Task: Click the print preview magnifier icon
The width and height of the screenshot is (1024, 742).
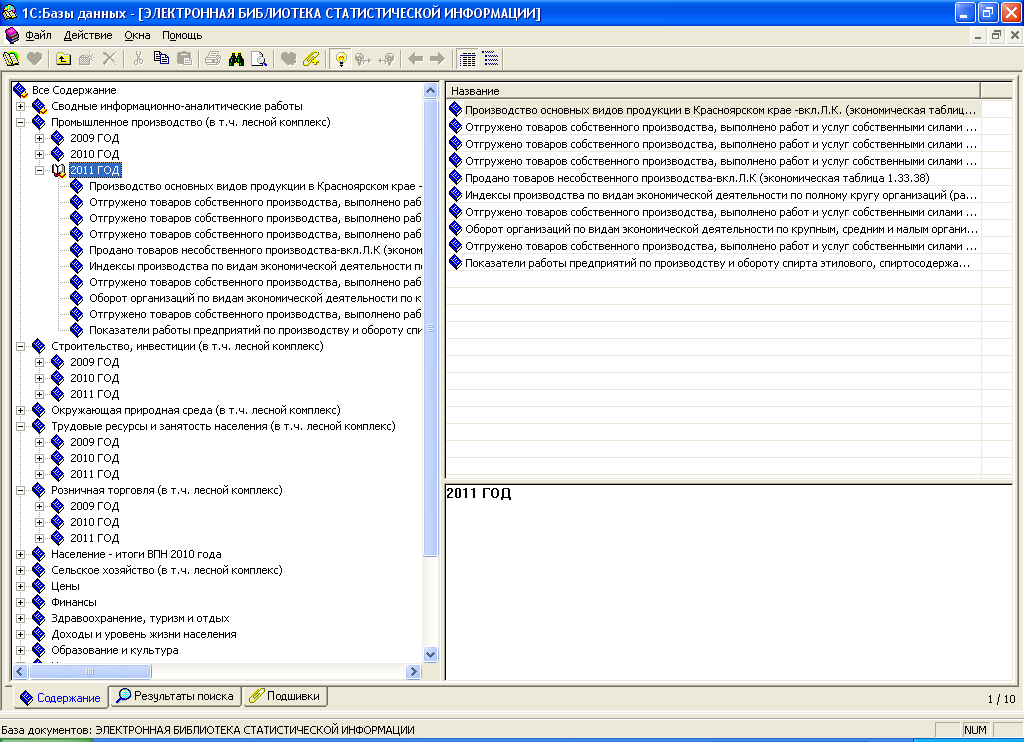Action: pos(259,59)
